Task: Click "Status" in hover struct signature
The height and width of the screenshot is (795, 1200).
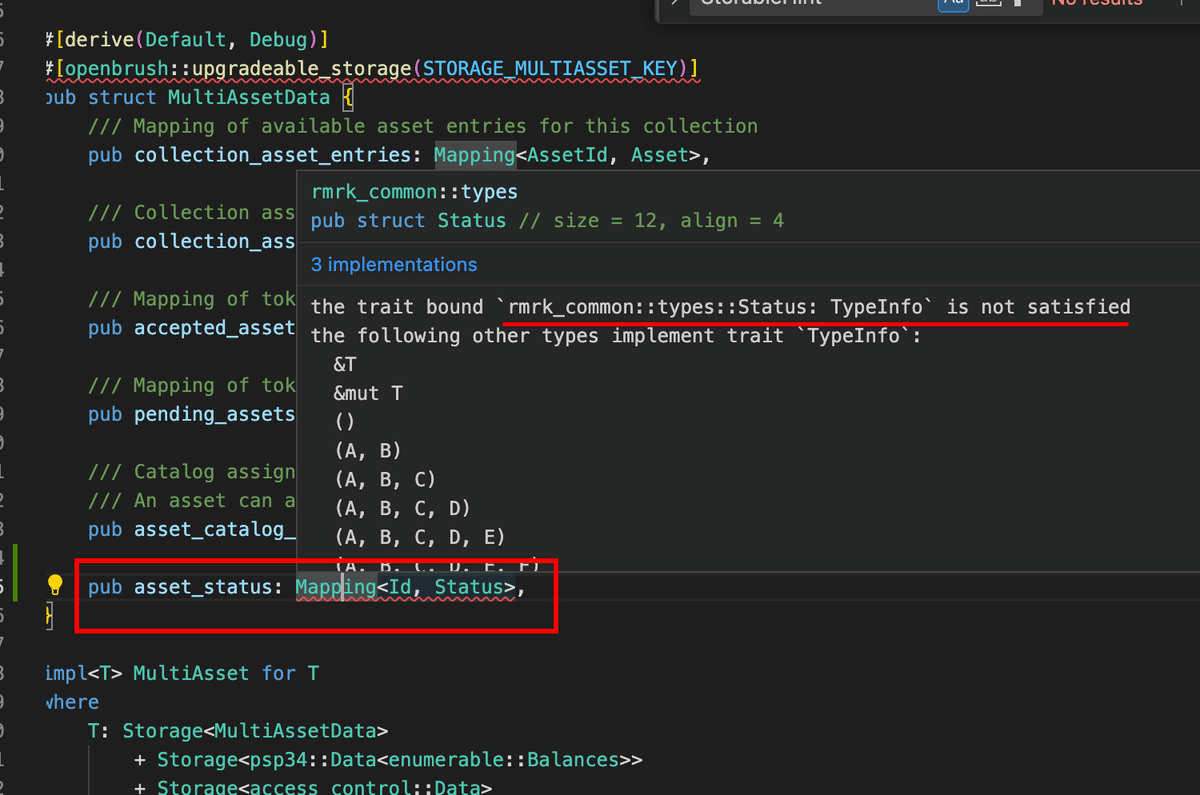Action: (472, 221)
